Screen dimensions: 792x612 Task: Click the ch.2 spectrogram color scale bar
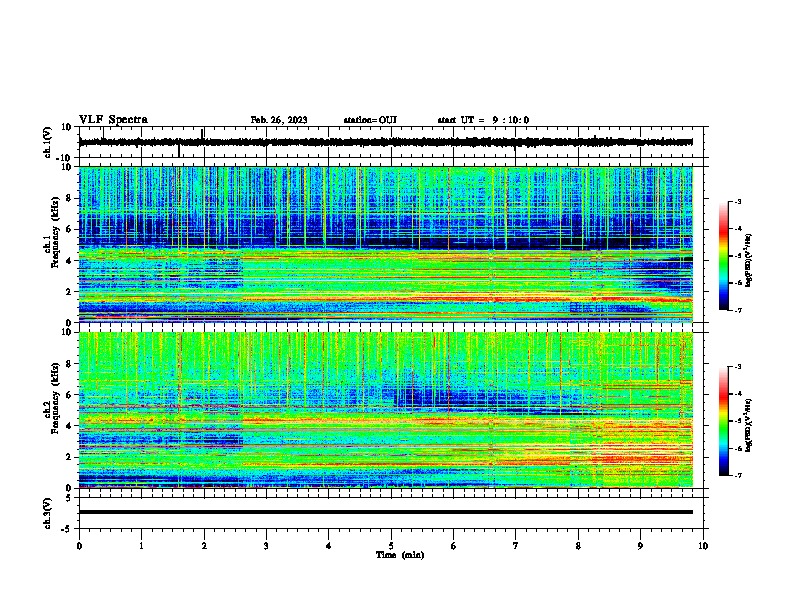coord(724,421)
